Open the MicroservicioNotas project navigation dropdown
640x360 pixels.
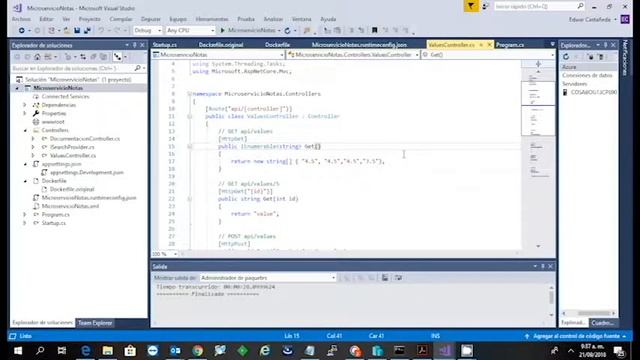(218, 55)
